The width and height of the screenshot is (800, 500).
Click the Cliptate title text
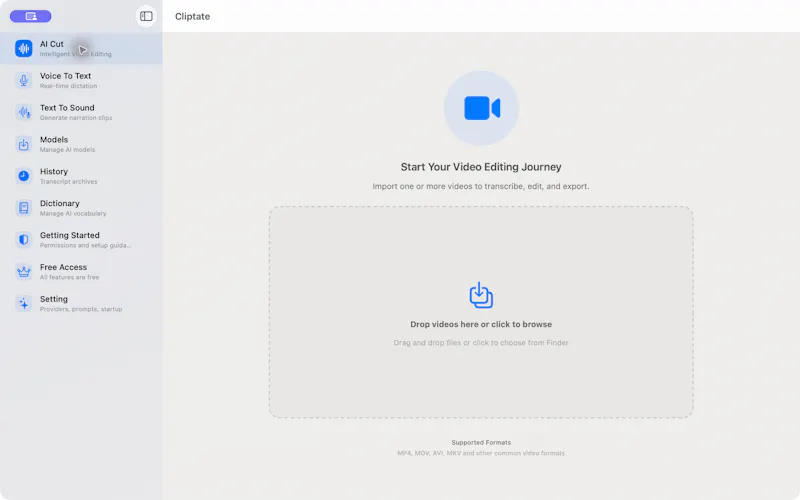(192, 16)
